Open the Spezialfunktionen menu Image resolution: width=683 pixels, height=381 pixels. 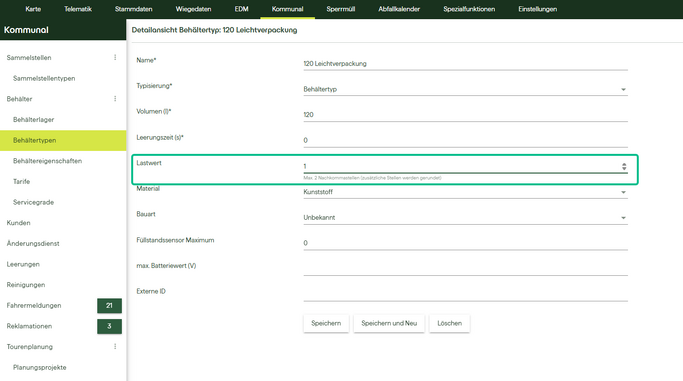click(x=469, y=9)
